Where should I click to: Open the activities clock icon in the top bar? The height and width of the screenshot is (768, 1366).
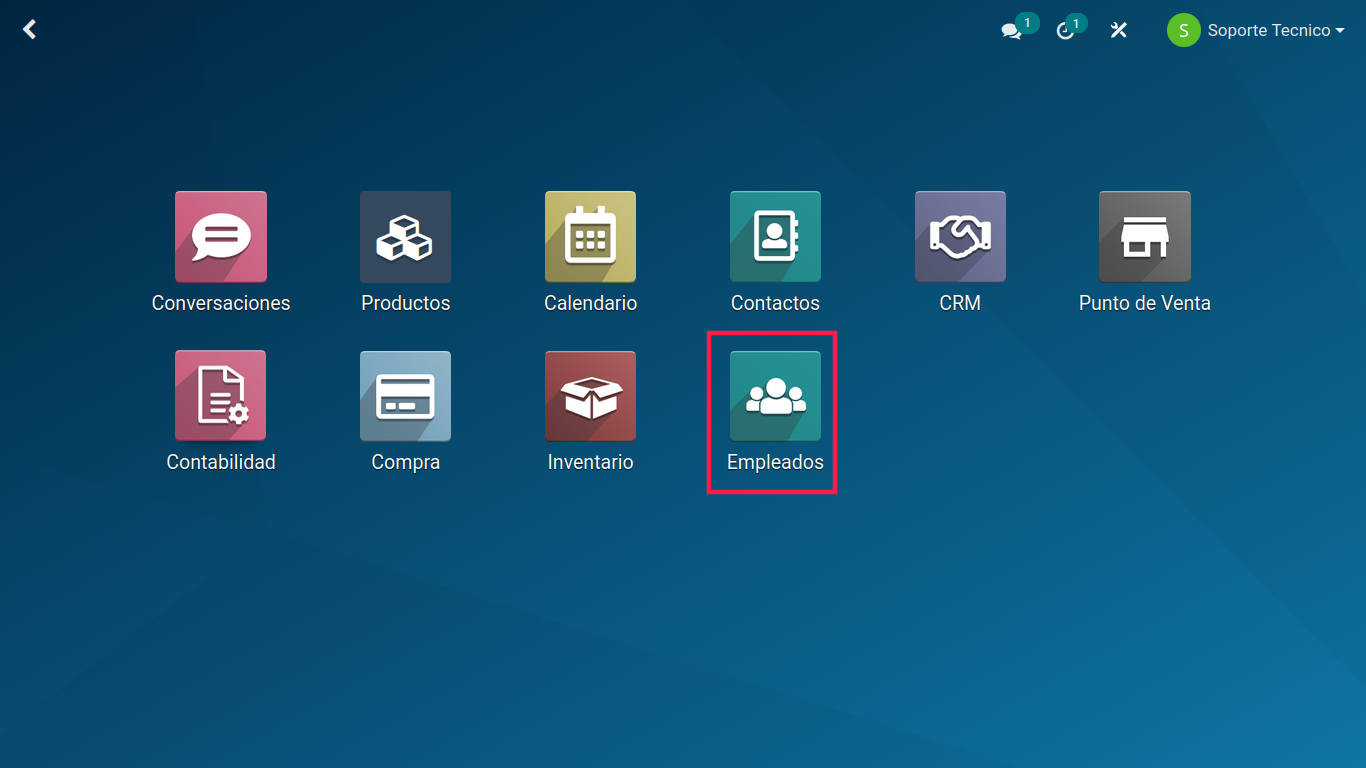[1065, 31]
